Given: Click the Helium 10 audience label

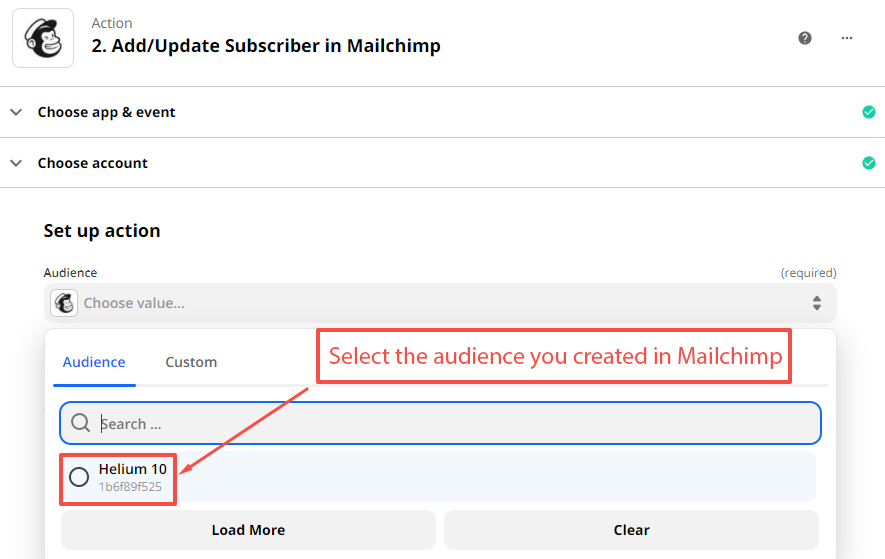Looking at the screenshot, I should click(x=132, y=469).
